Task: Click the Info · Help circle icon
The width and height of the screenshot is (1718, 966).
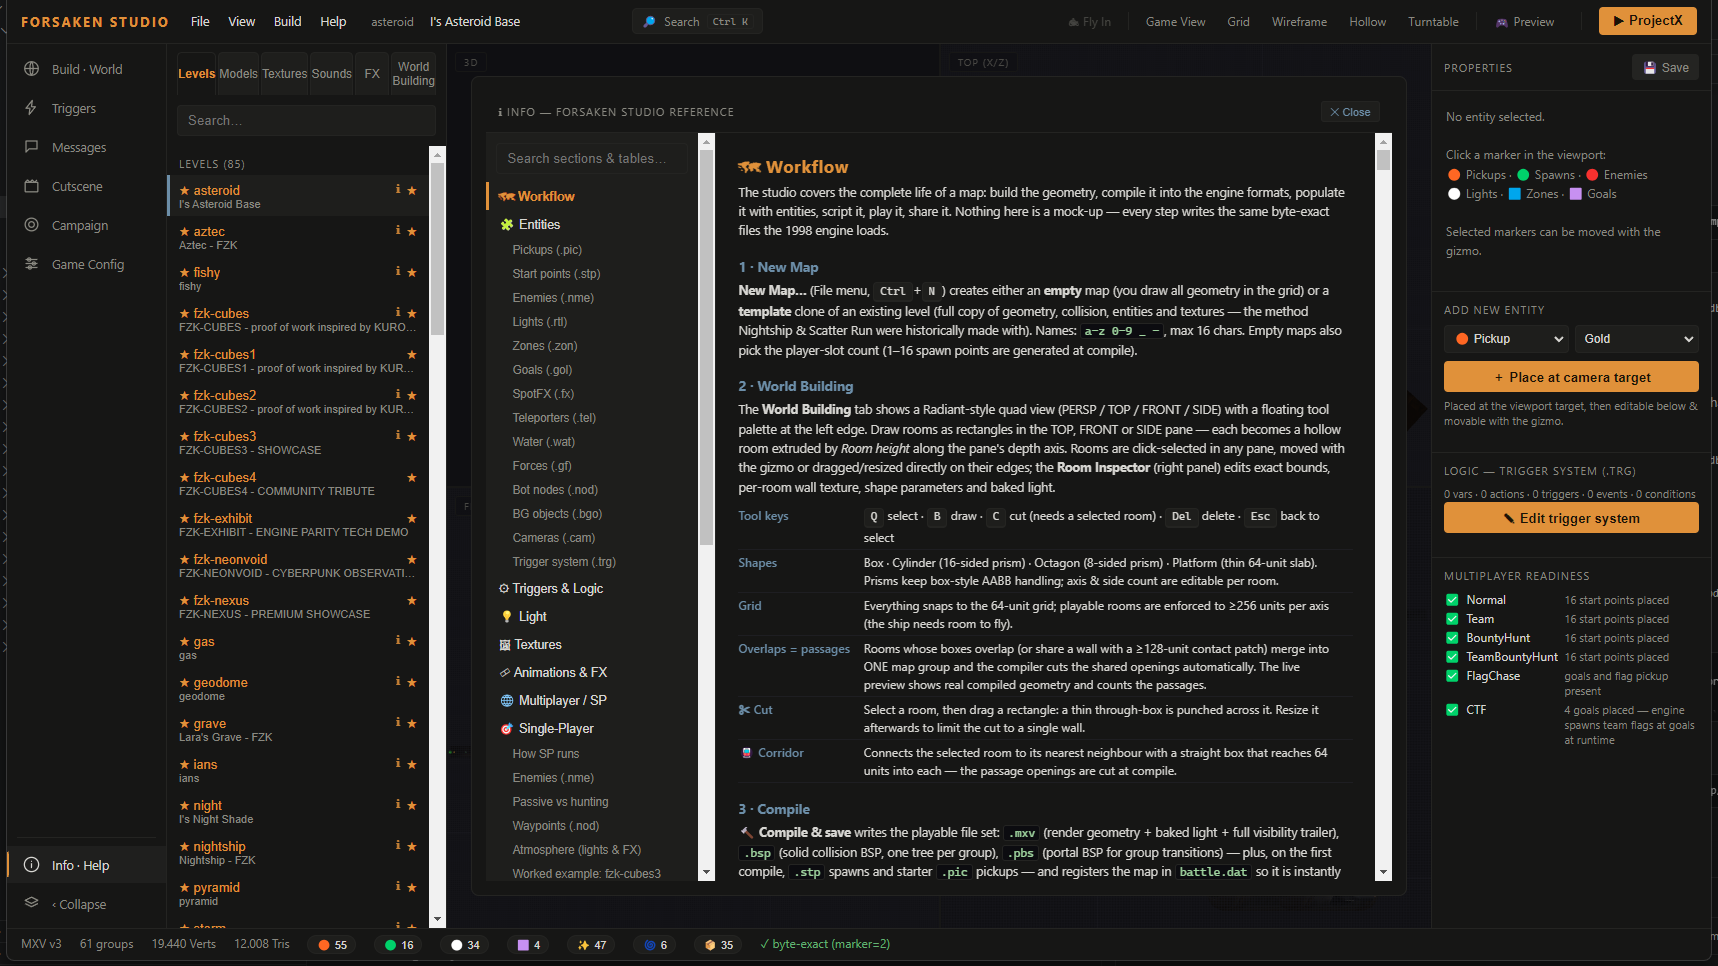Action: coord(31,865)
